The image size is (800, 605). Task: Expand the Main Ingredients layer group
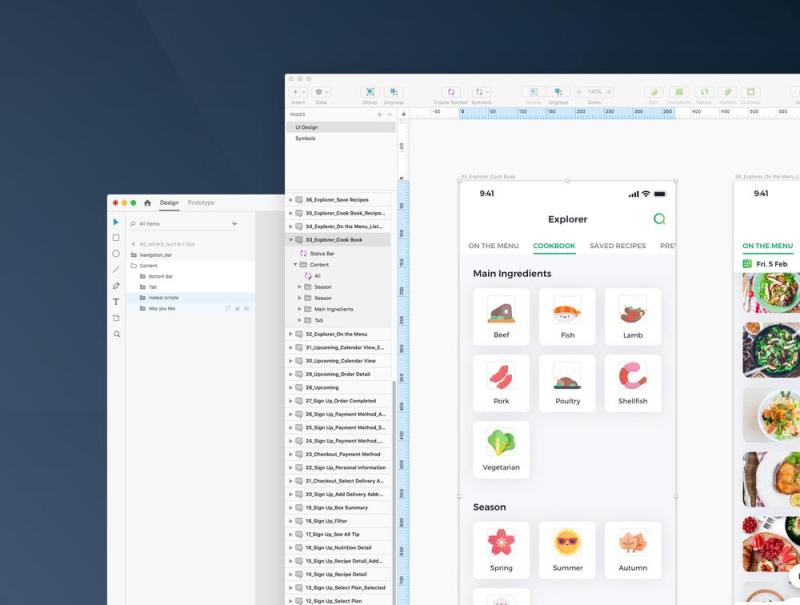(300, 309)
